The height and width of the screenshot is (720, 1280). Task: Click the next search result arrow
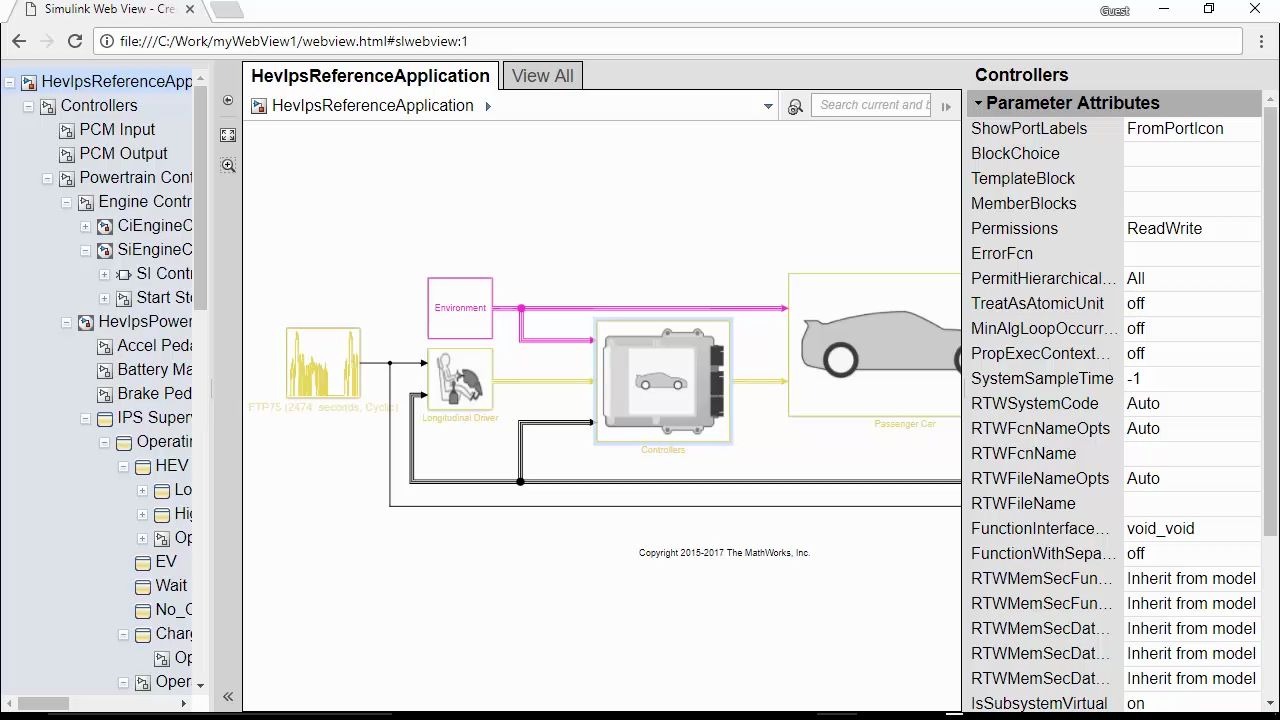[946, 107]
